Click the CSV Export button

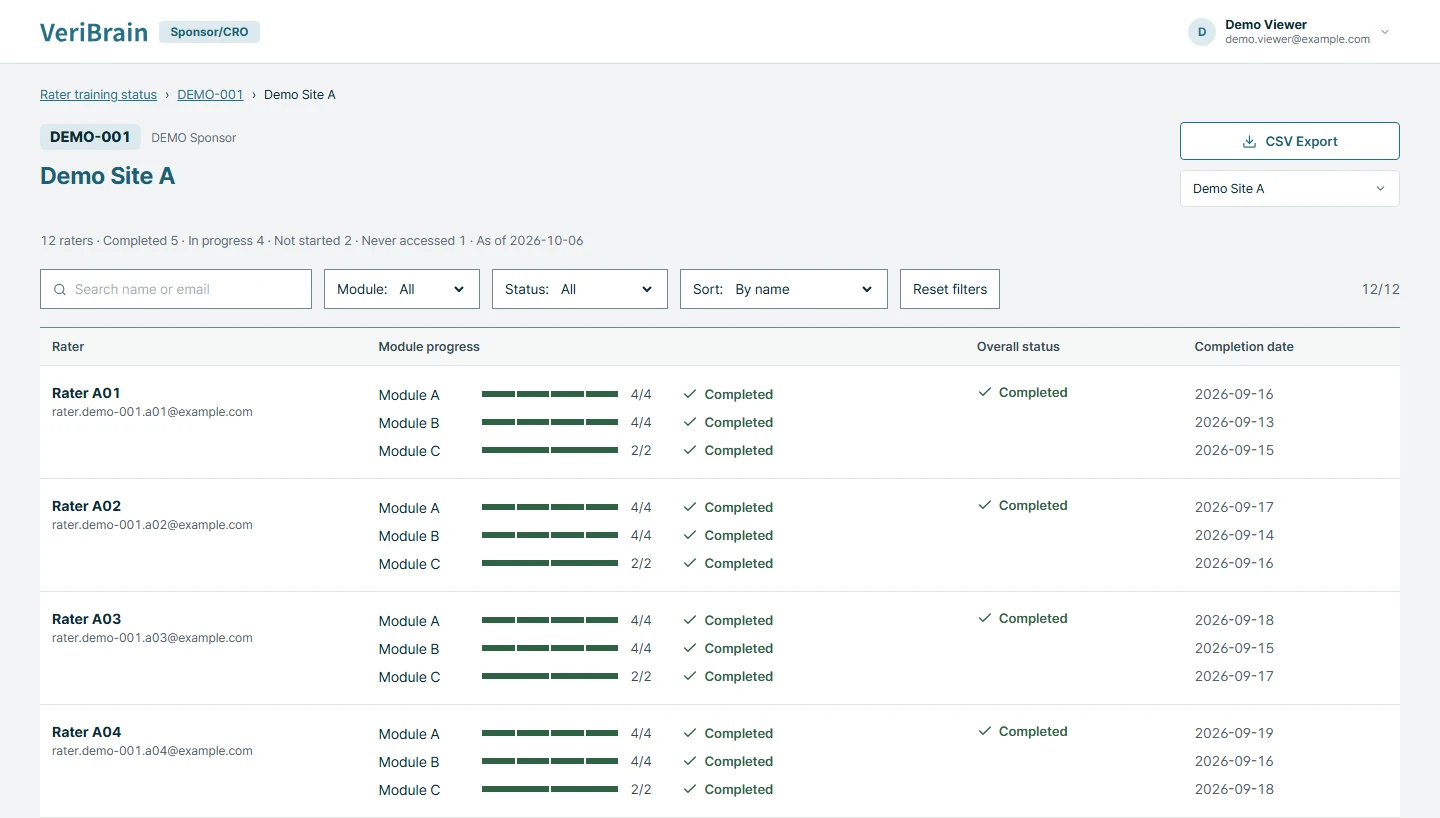click(1290, 141)
